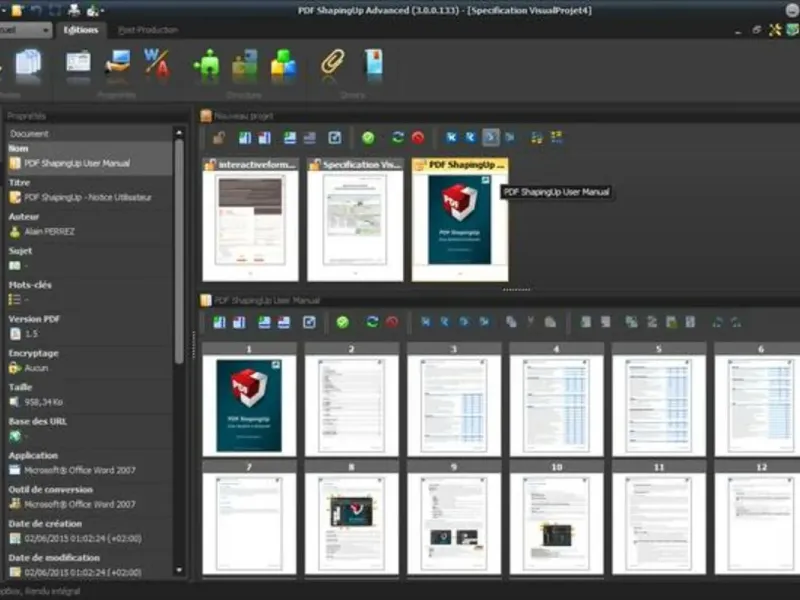Click the cut scissors icon in pages toolbar
Viewport: 800px width, 600px height.
point(531,321)
